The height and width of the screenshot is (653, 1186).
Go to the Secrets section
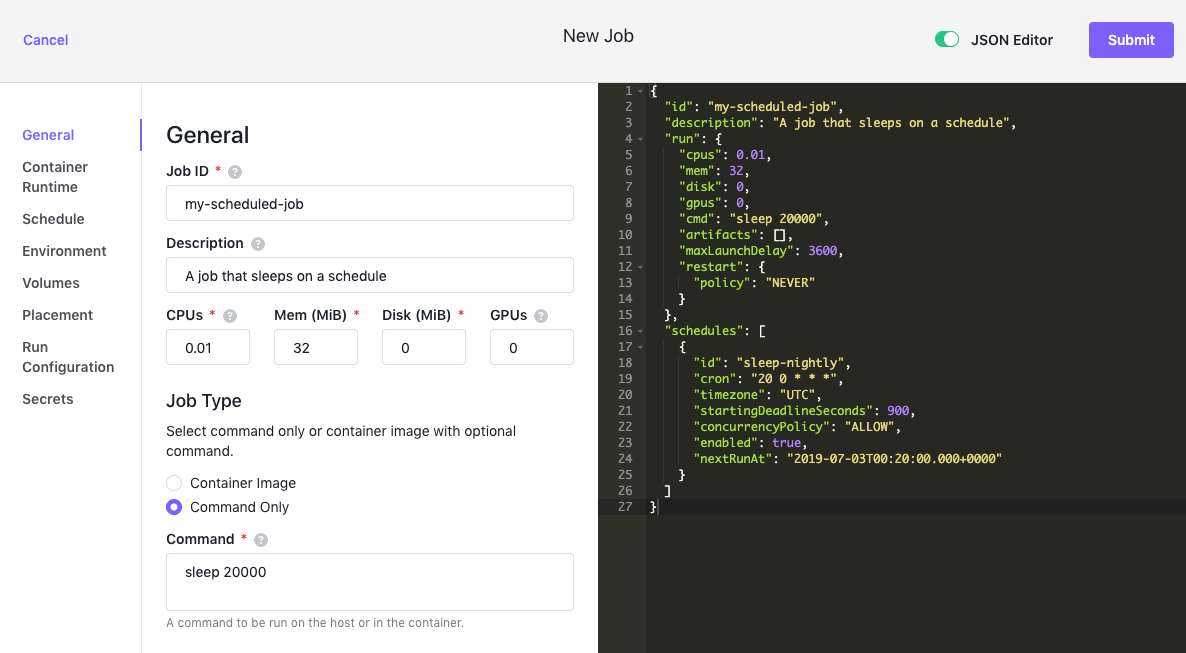(48, 399)
